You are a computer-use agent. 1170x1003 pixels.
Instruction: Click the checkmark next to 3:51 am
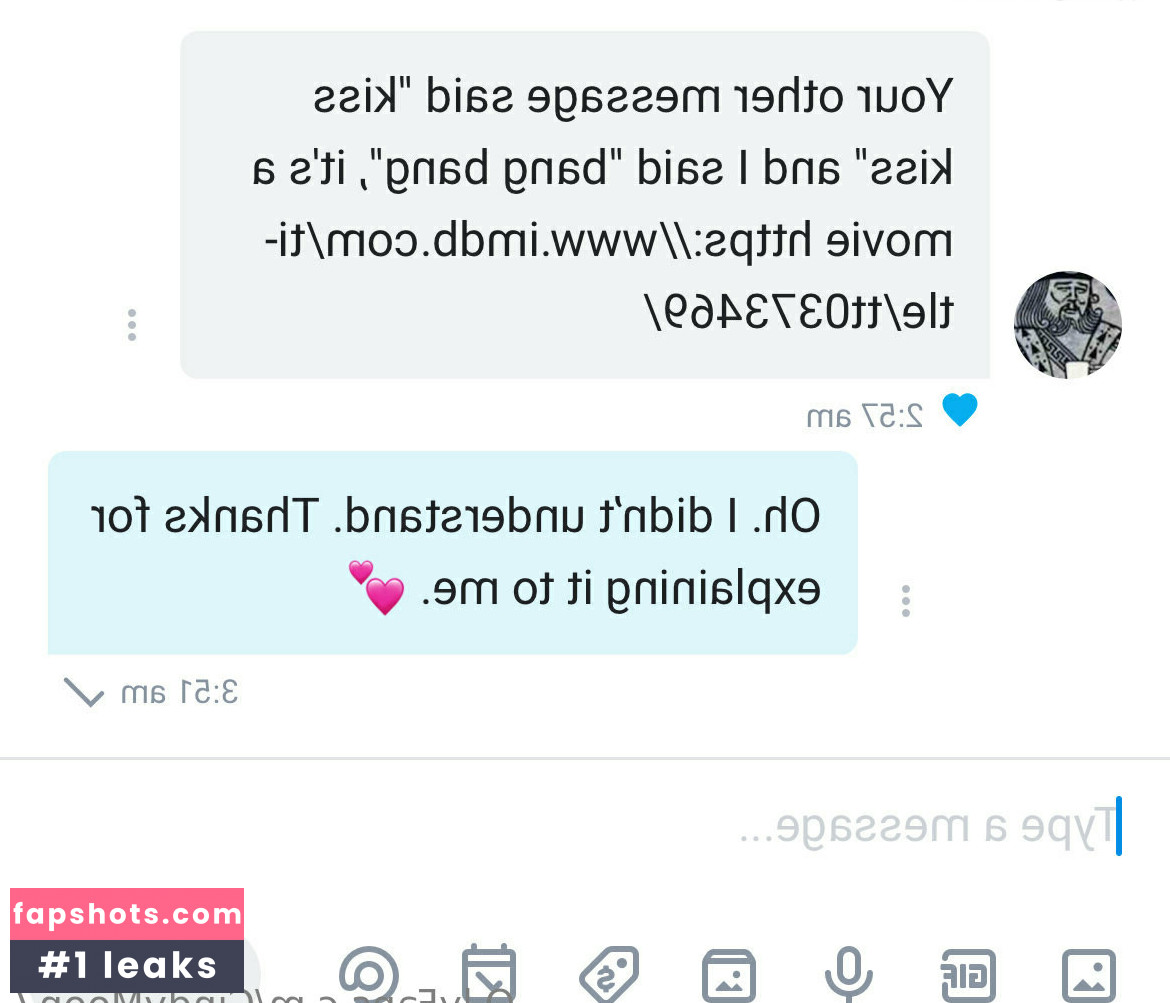84,693
